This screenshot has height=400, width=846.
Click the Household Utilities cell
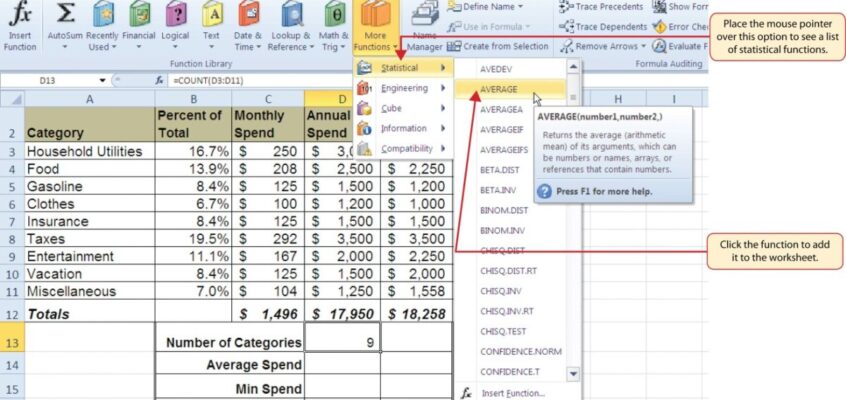tap(90, 151)
